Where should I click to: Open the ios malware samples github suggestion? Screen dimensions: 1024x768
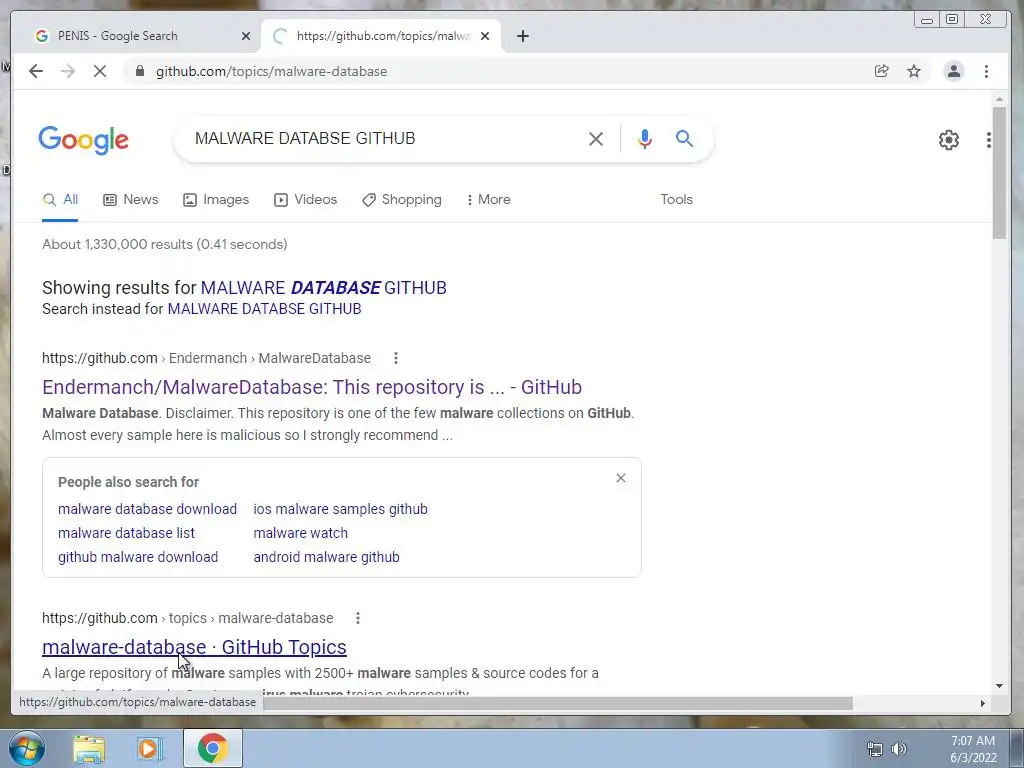(340, 509)
